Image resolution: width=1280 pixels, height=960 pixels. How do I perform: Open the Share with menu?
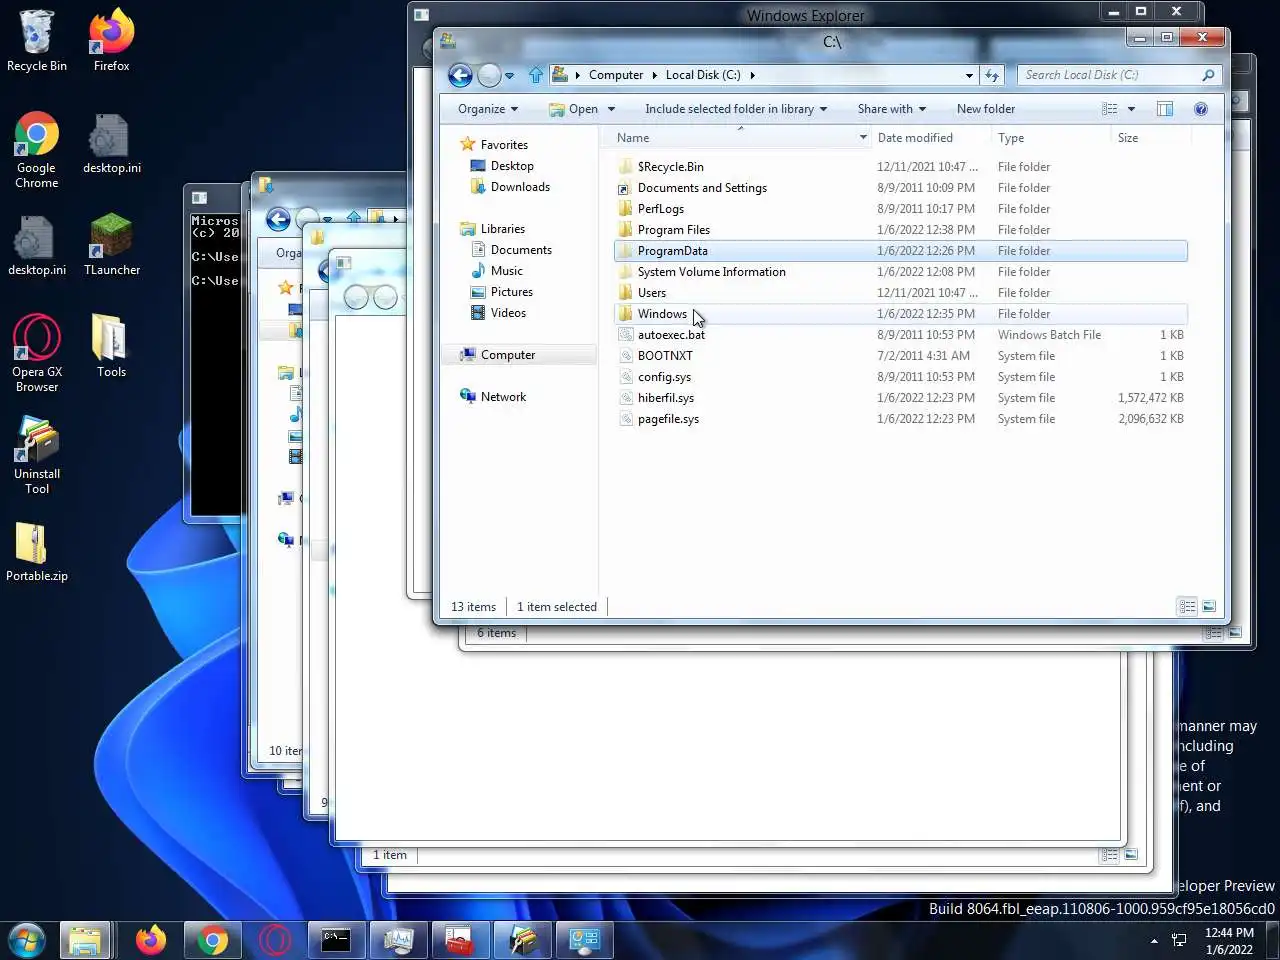pyautogui.click(x=891, y=109)
